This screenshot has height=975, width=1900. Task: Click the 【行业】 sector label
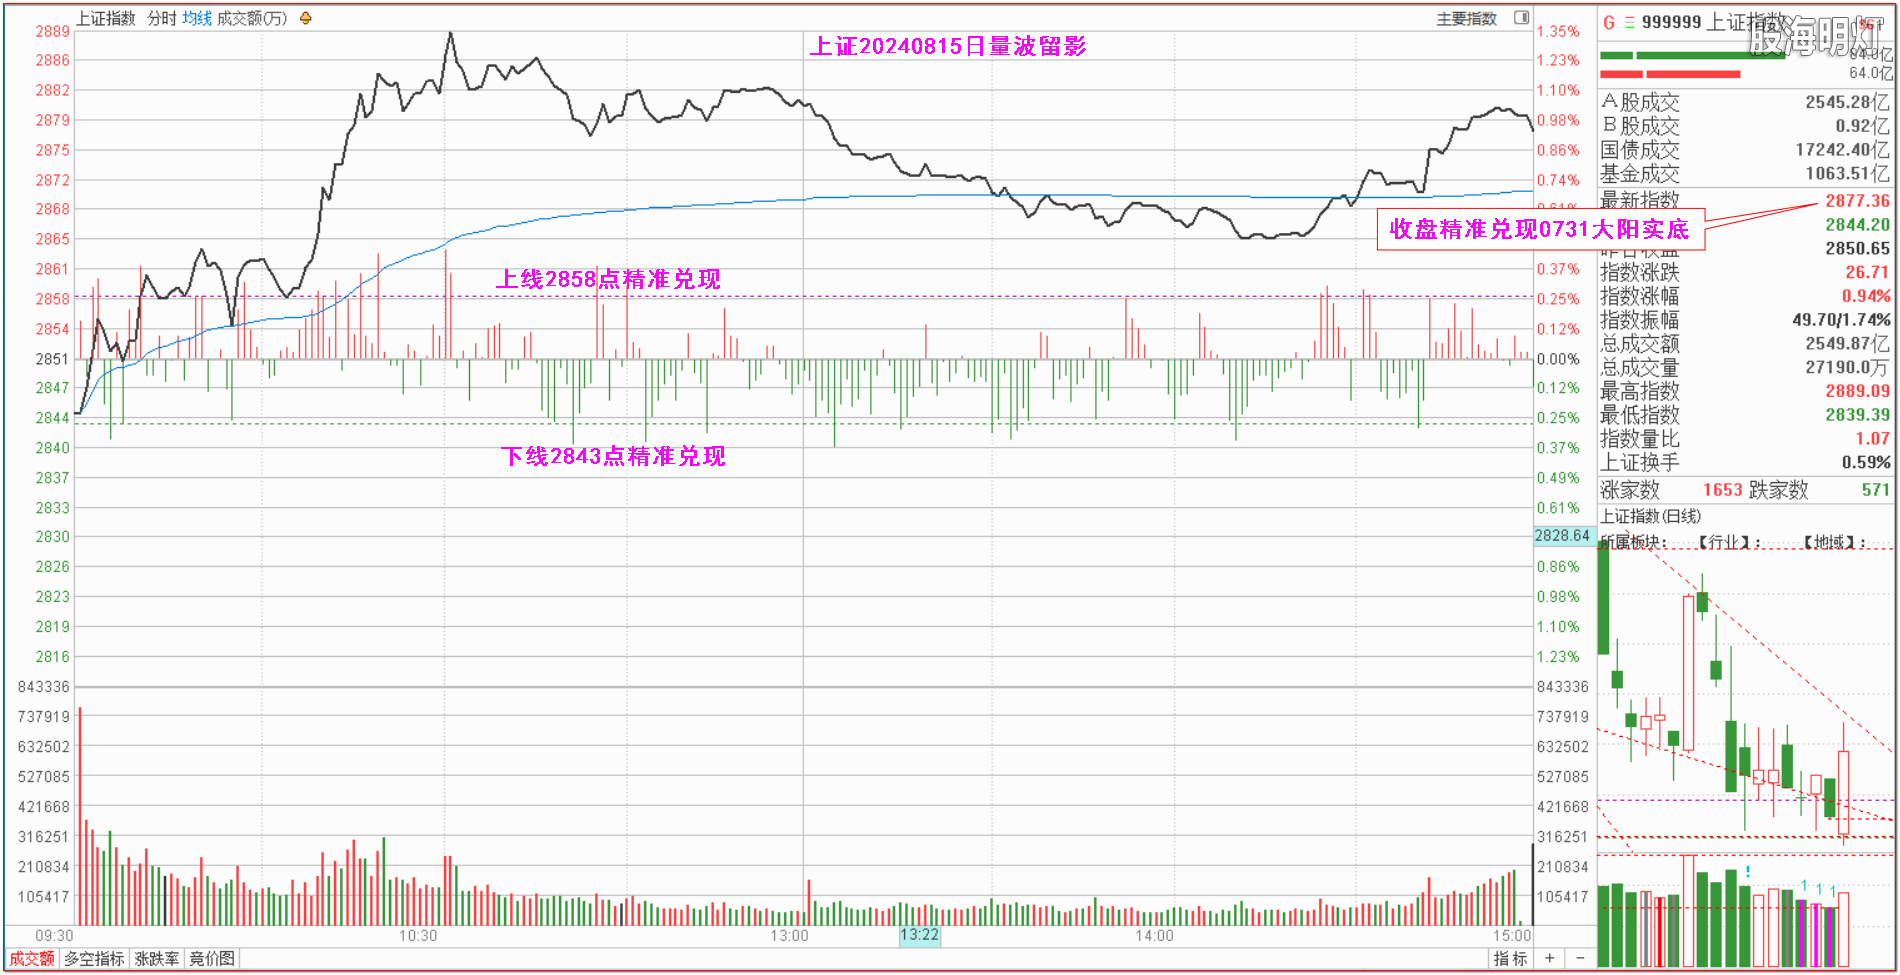tap(1729, 542)
